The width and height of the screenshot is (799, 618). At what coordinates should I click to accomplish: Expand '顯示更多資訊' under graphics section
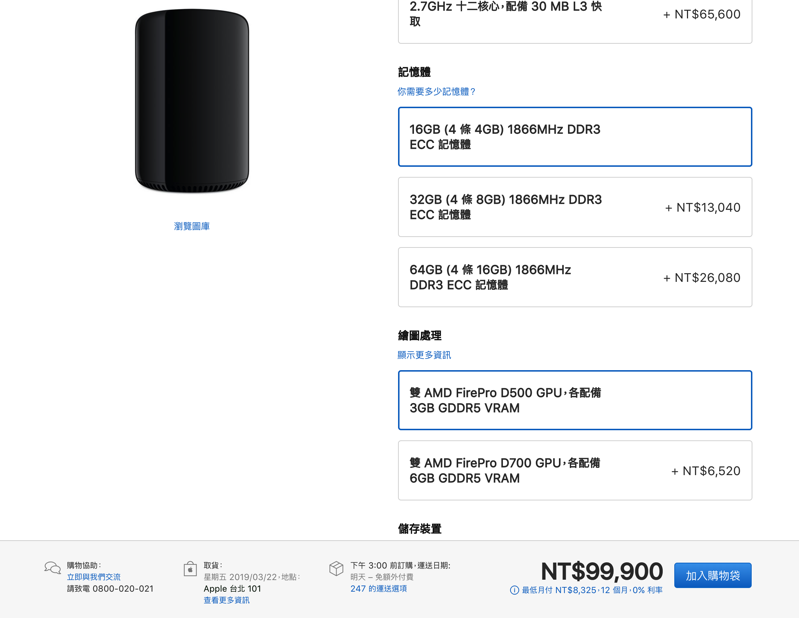[424, 355]
